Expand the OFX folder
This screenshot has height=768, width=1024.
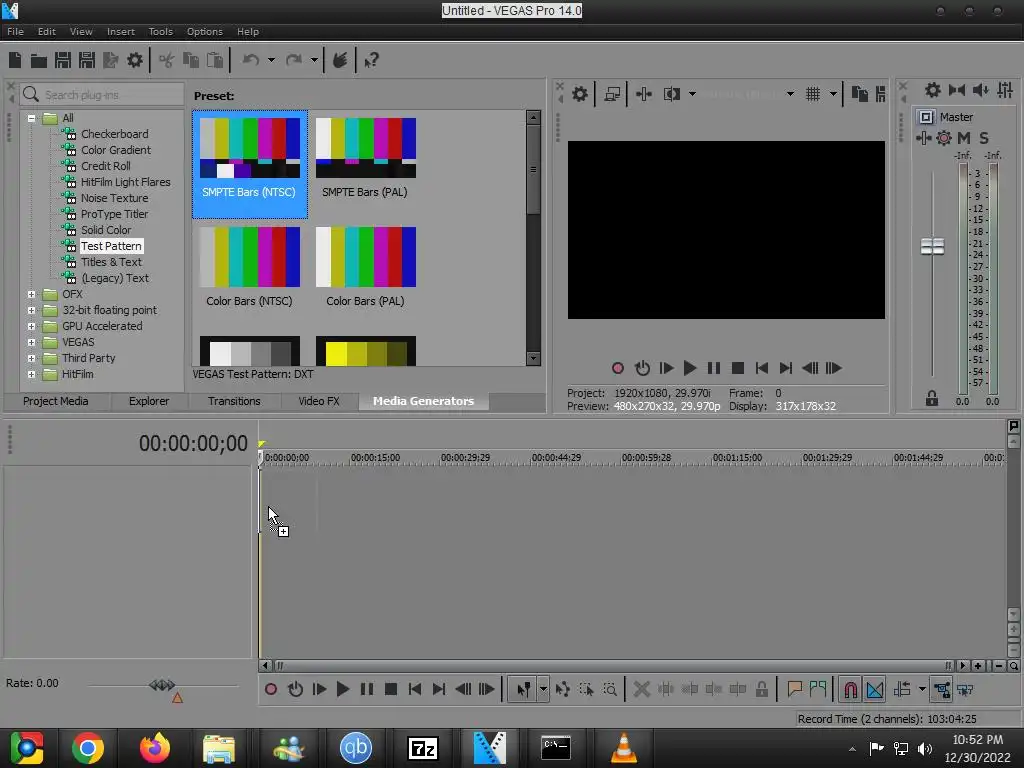point(31,295)
